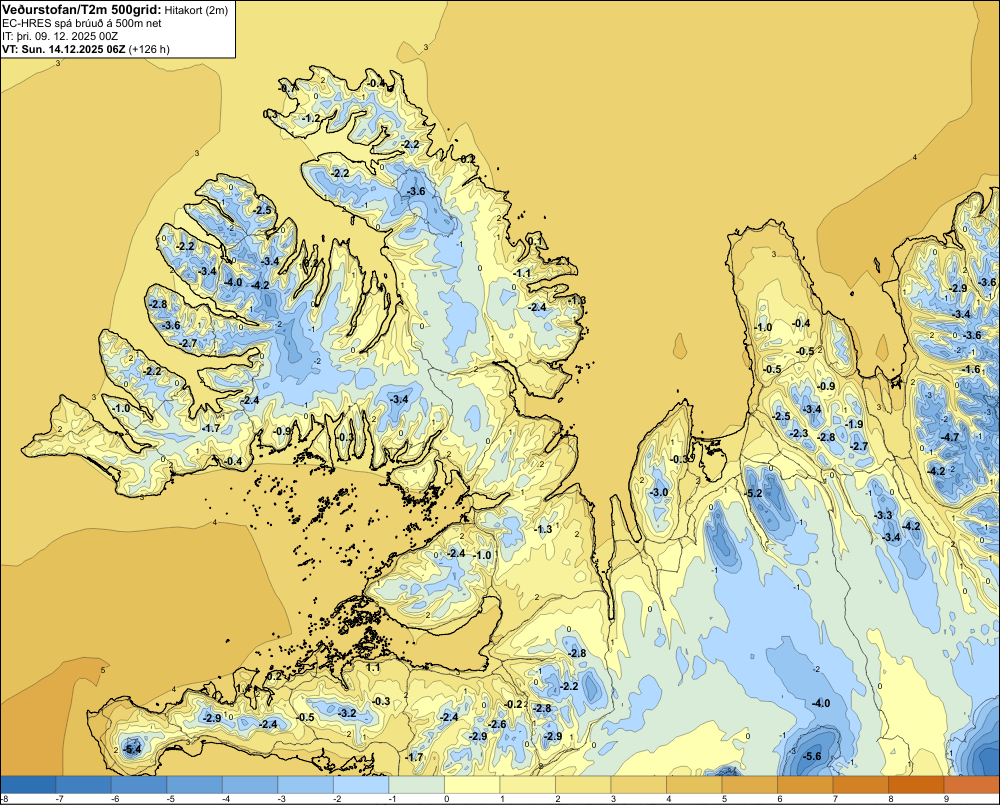This screenshot has width=1000, height=805.
Task: Pick the legend swatch between 1 and 2
Action: coord(527,785)
